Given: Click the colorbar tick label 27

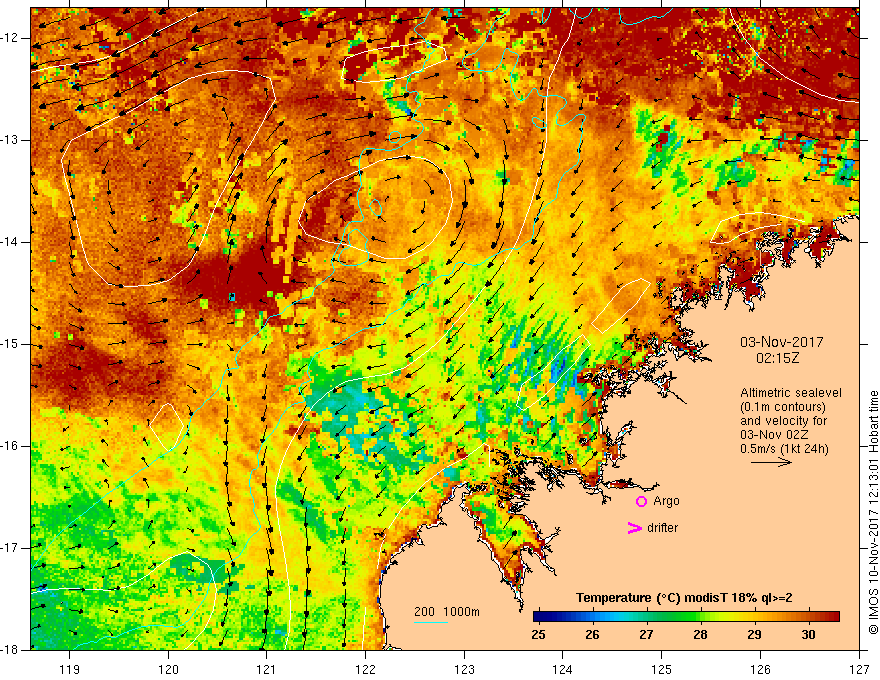Looking at the screenshot, I should pyautogui.click(x=646, y=635).
